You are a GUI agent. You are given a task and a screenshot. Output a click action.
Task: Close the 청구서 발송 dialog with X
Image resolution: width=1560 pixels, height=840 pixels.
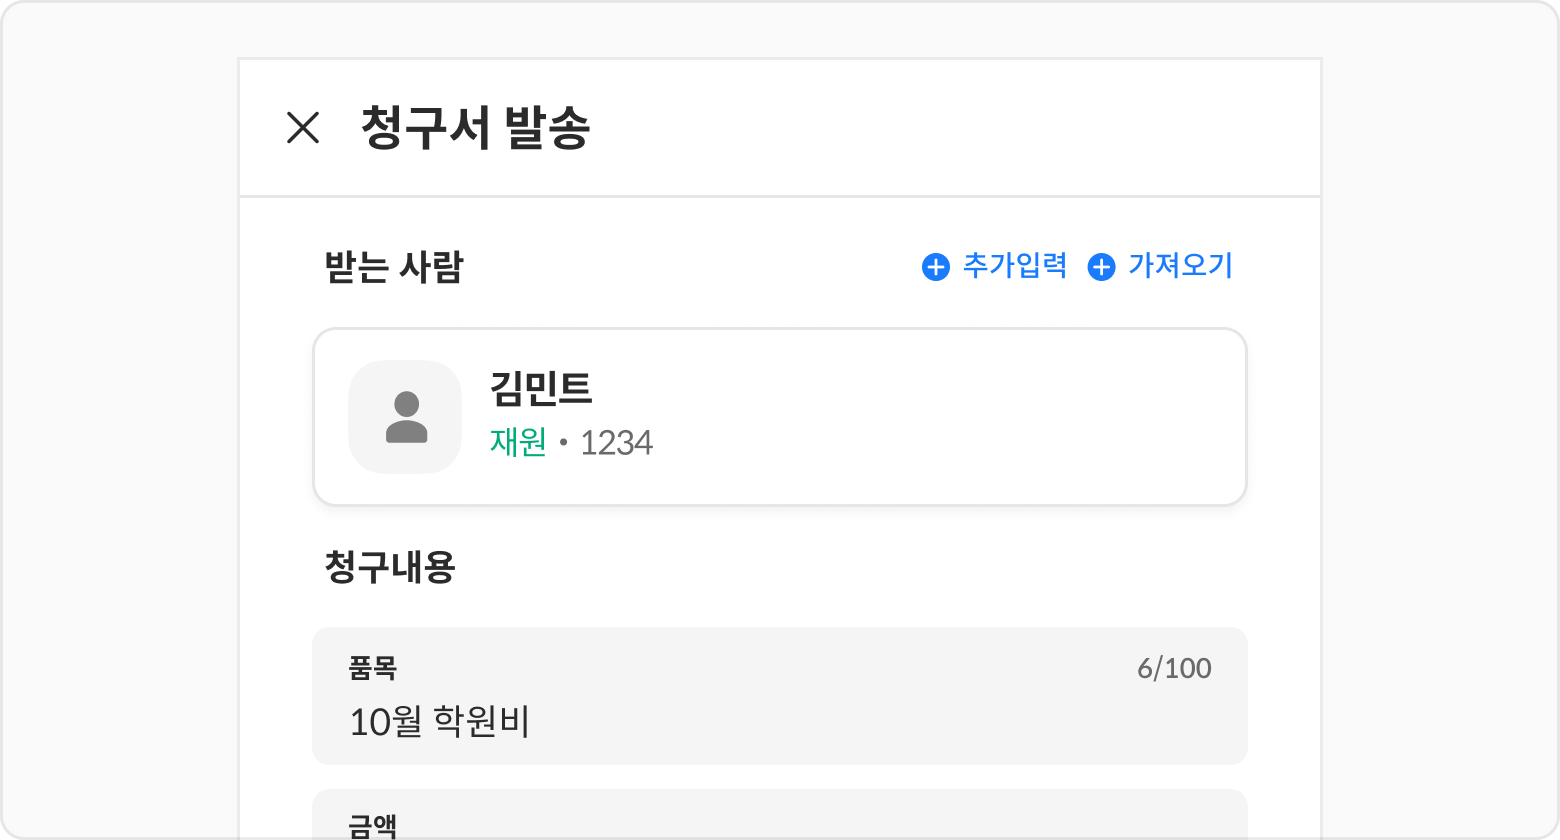point(302,128)
